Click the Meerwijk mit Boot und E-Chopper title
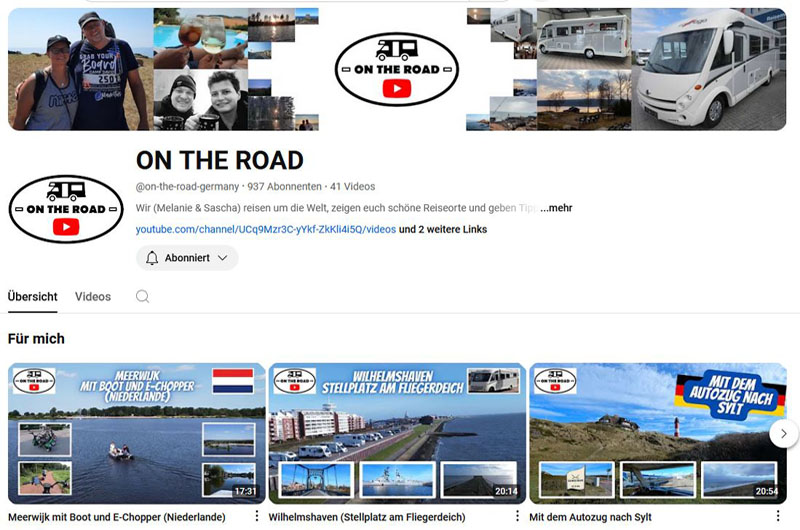The height and width of the screenshot is (530, 800). (117, 517)
